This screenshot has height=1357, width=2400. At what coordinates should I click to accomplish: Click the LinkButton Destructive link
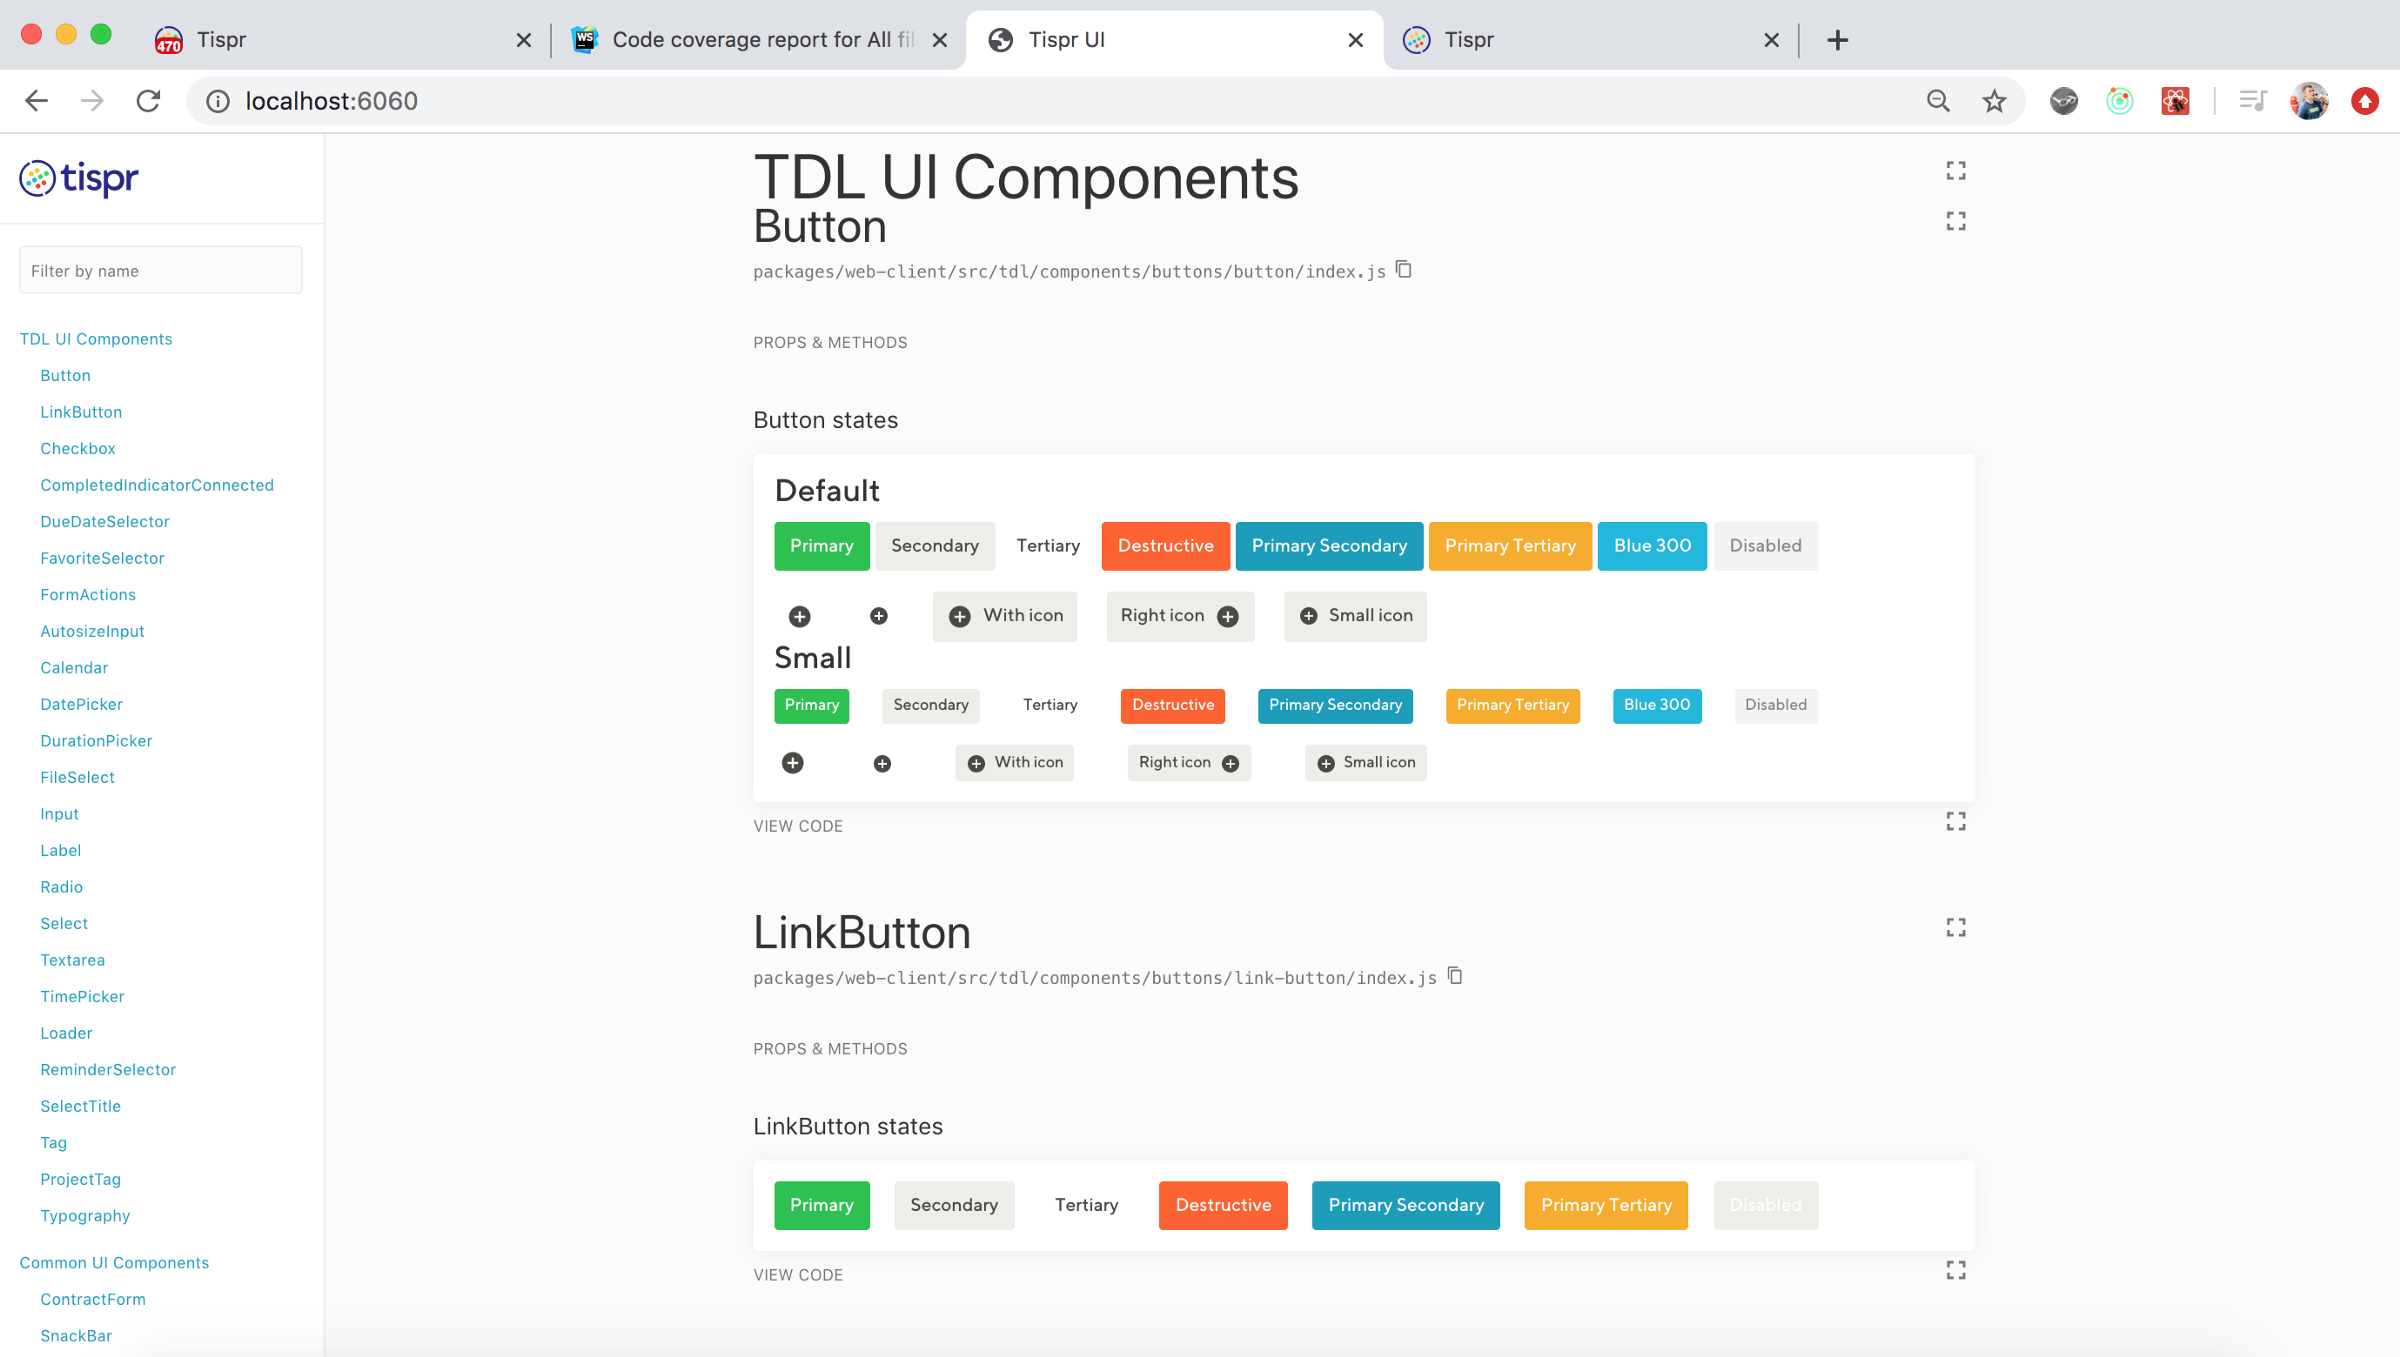1223,1205
